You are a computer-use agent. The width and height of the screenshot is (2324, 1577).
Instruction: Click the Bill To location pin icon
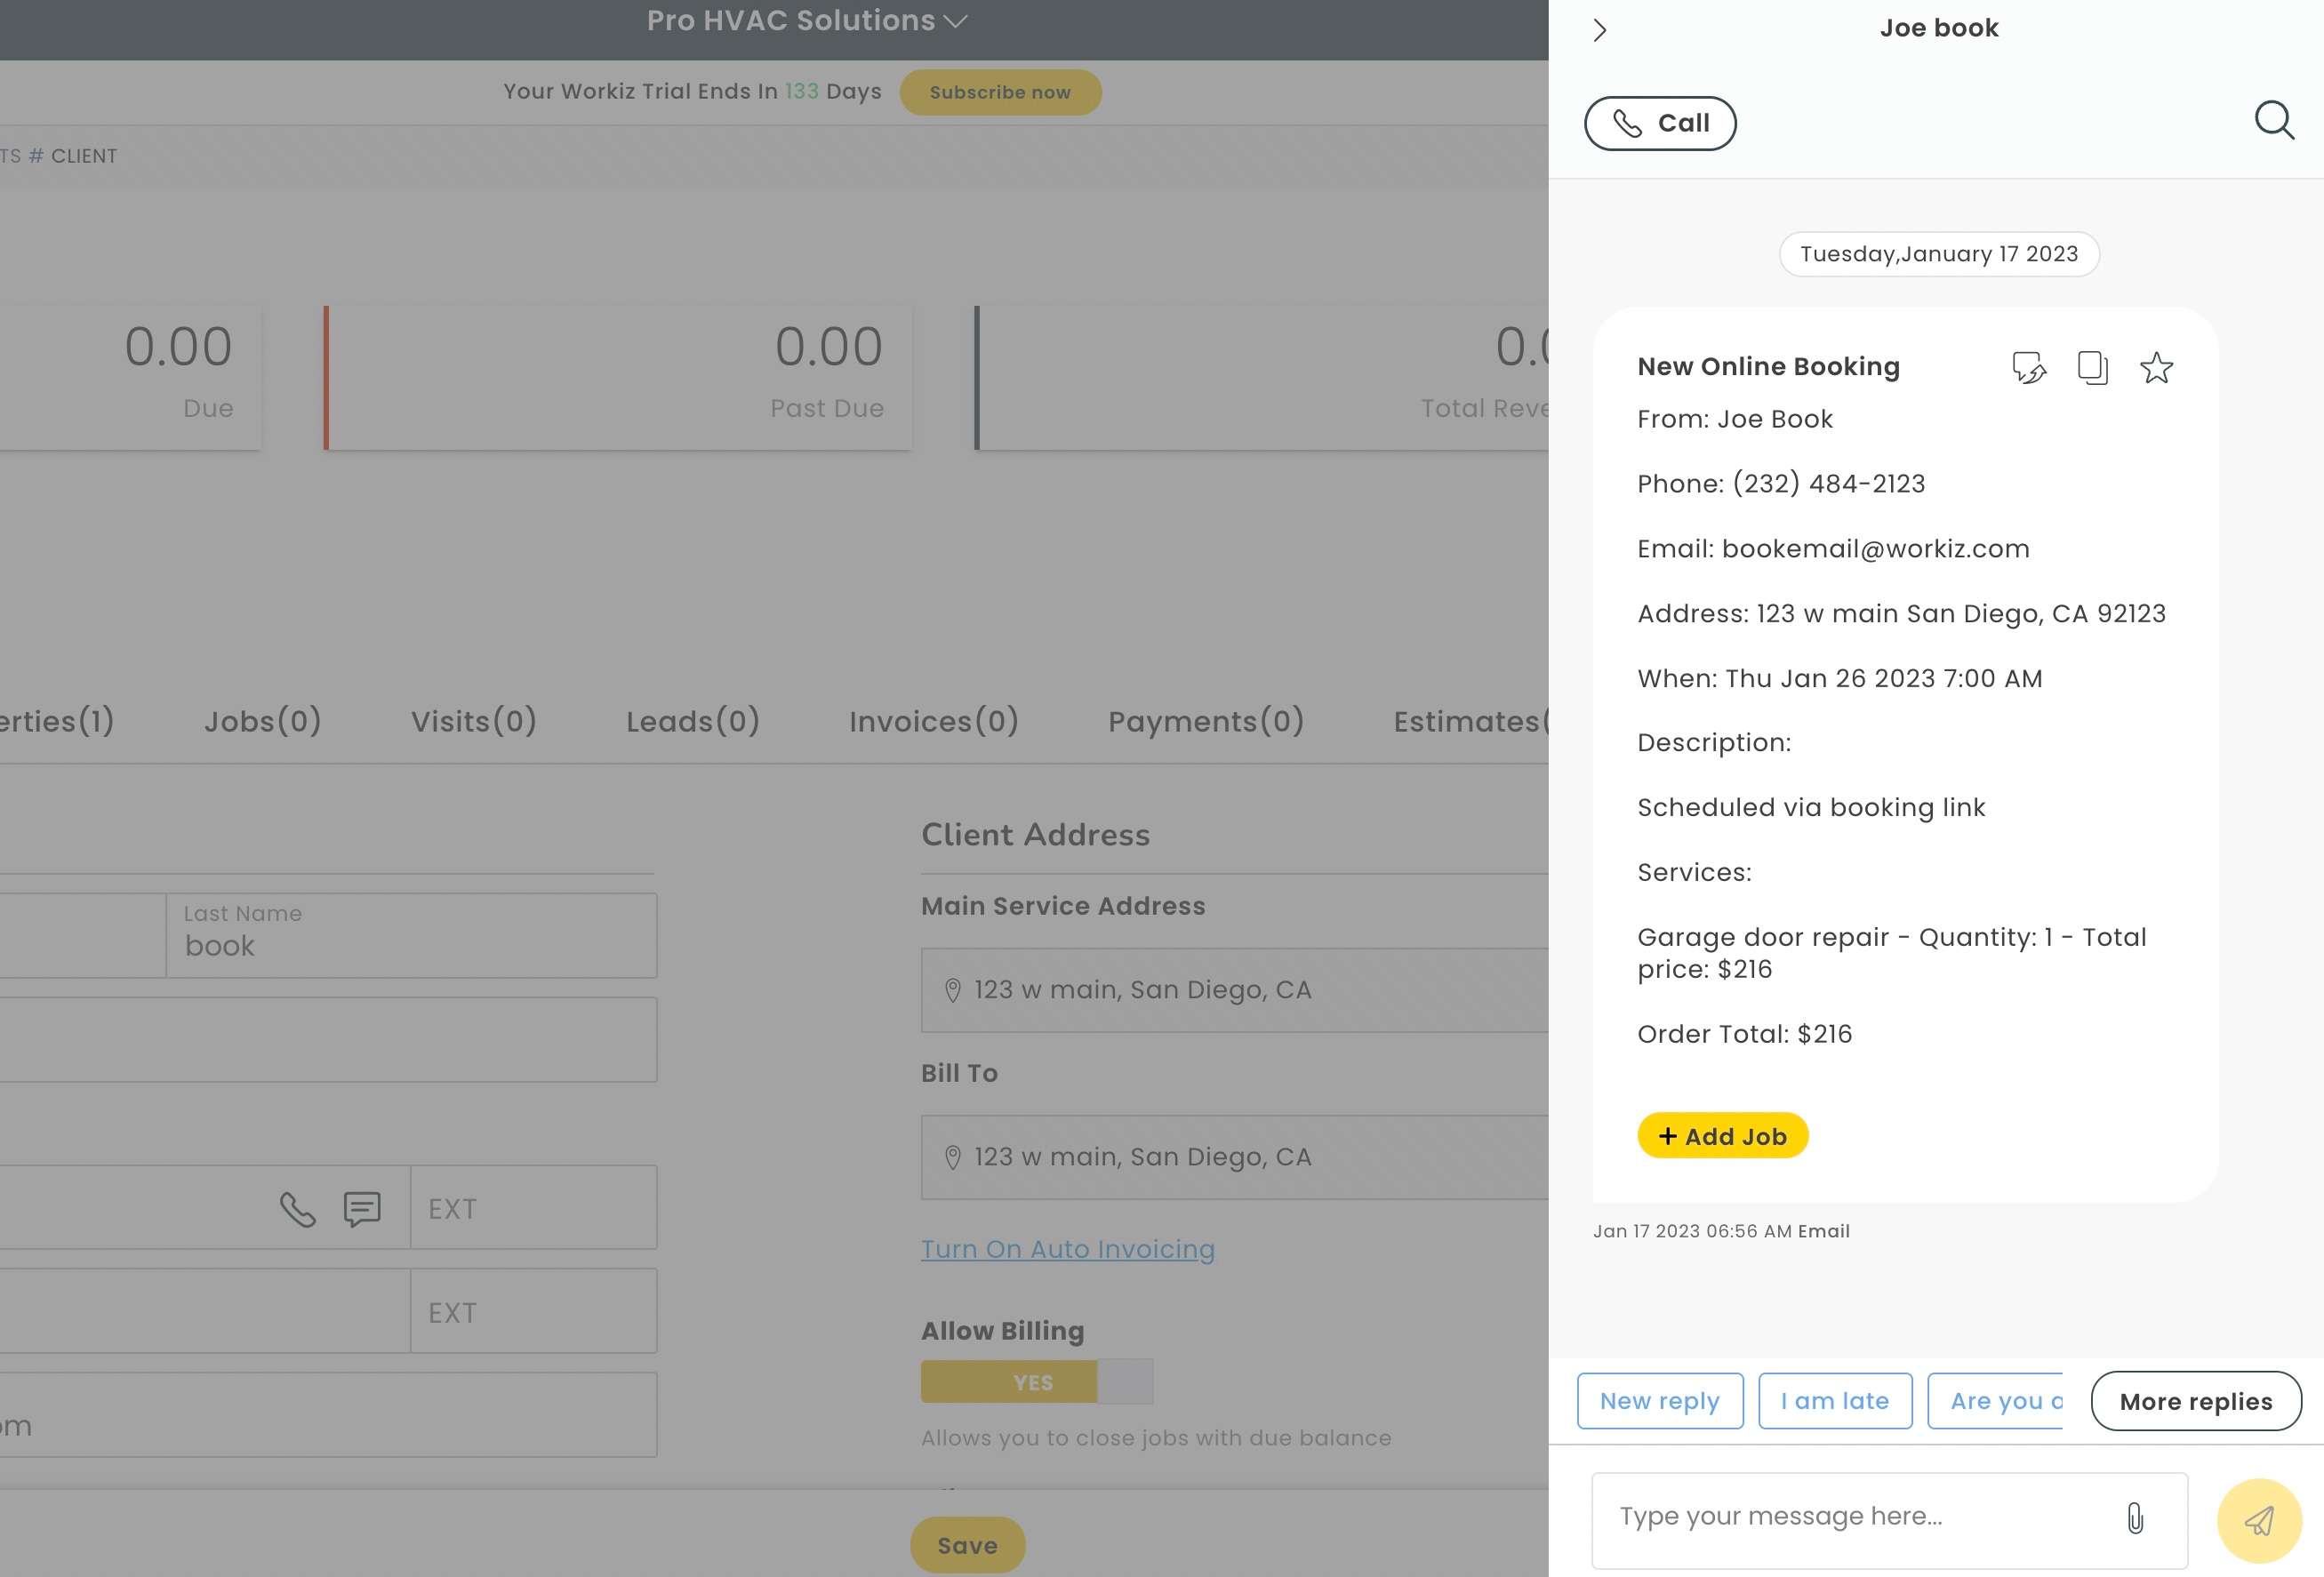[952, 1157]
